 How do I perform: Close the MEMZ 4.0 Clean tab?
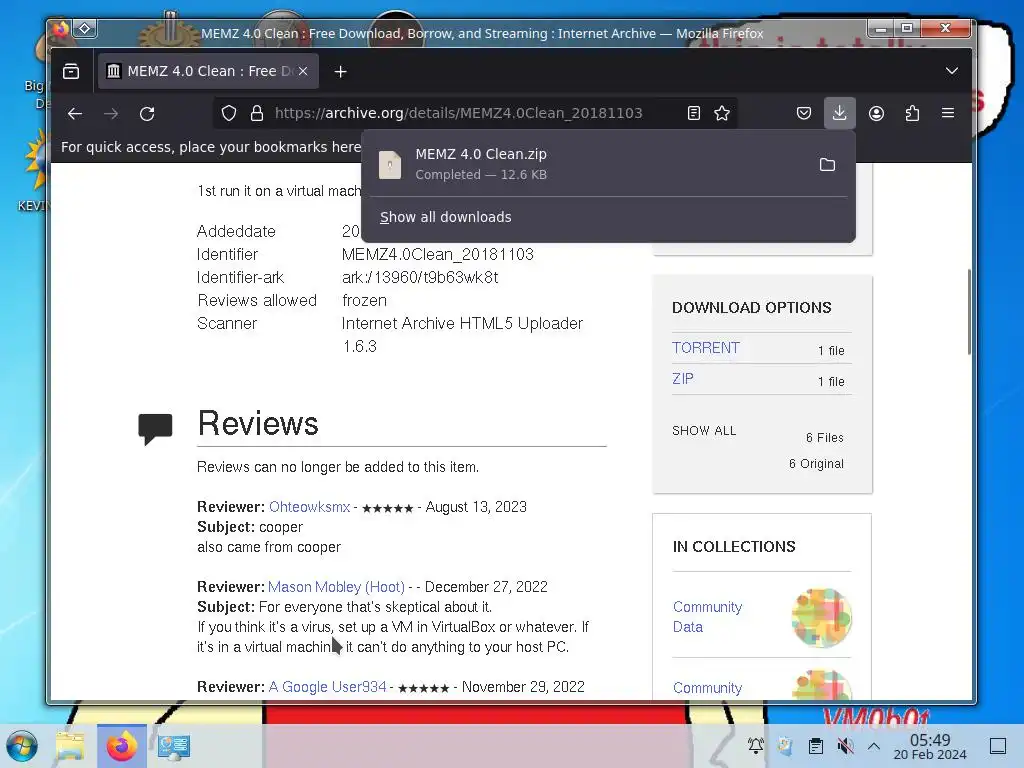(303, 71)
